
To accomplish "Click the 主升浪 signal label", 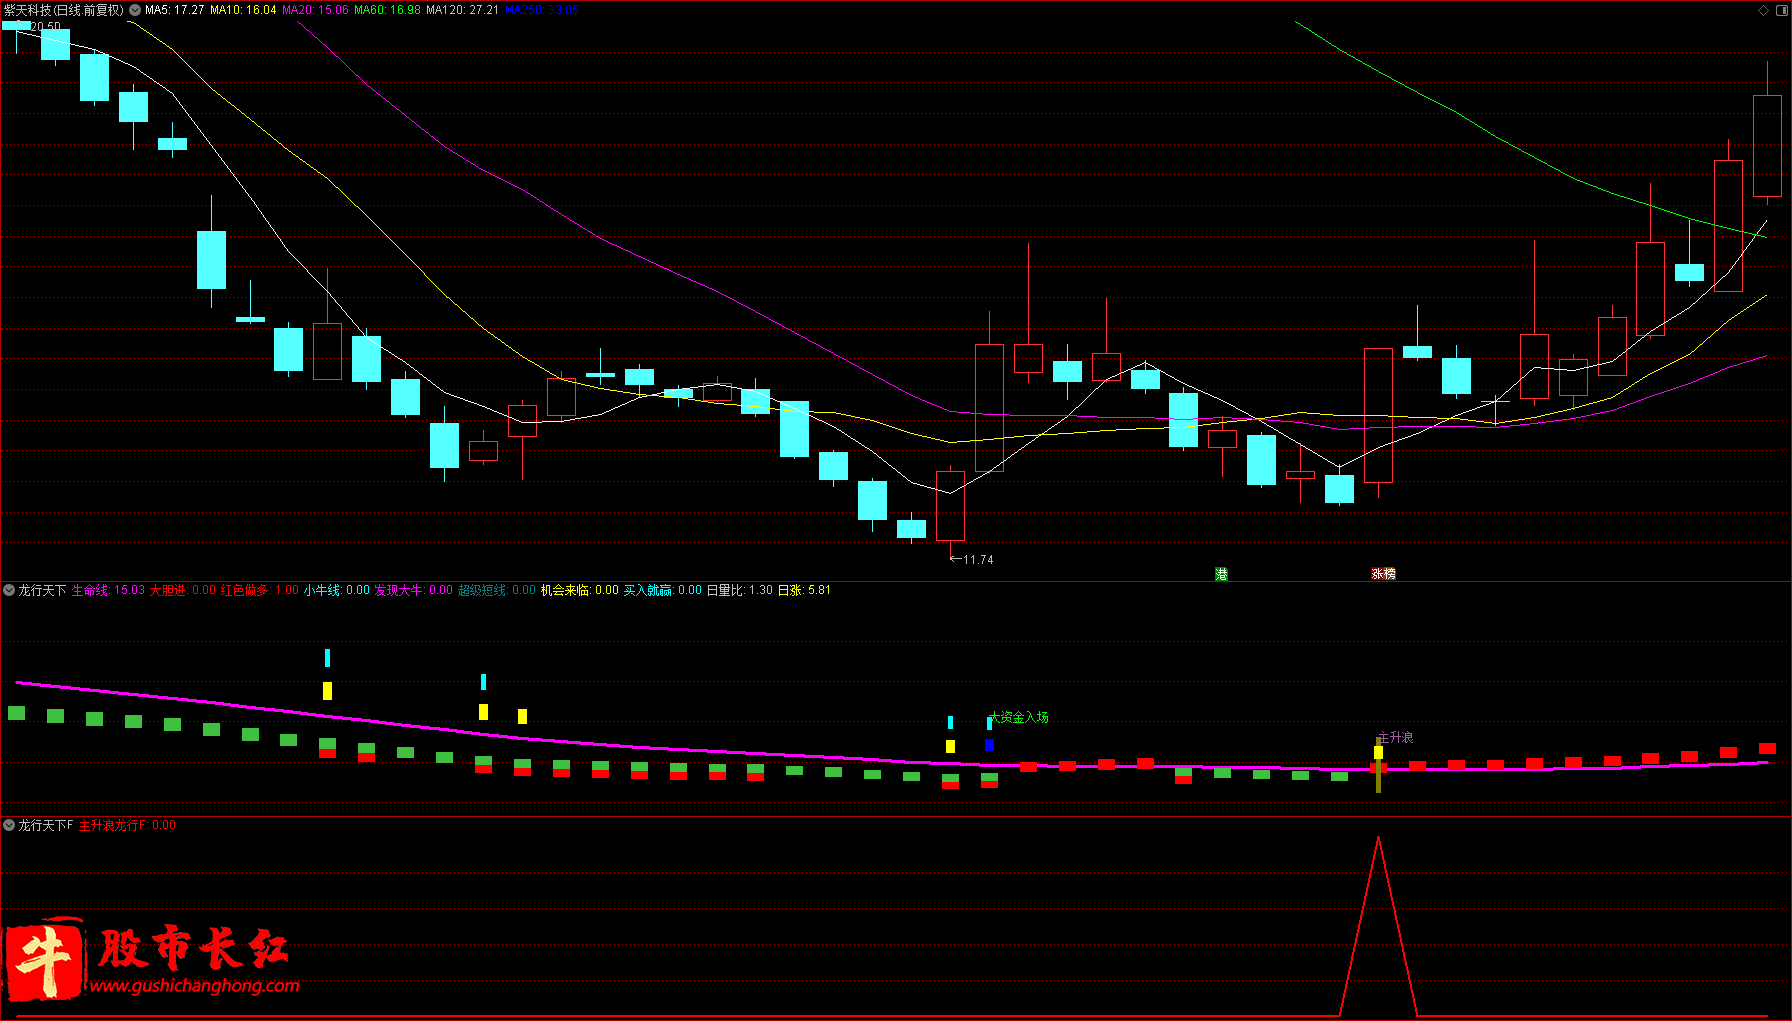I will pyautogui.click(x=1395, y=737).
